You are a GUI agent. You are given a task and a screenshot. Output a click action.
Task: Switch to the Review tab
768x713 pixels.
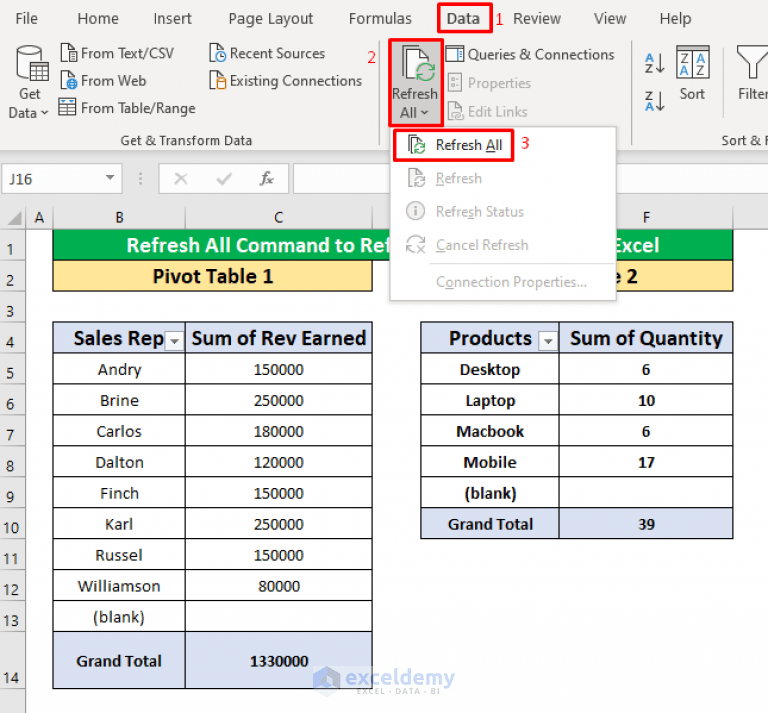pyautogui.click(x=537, y=19)
